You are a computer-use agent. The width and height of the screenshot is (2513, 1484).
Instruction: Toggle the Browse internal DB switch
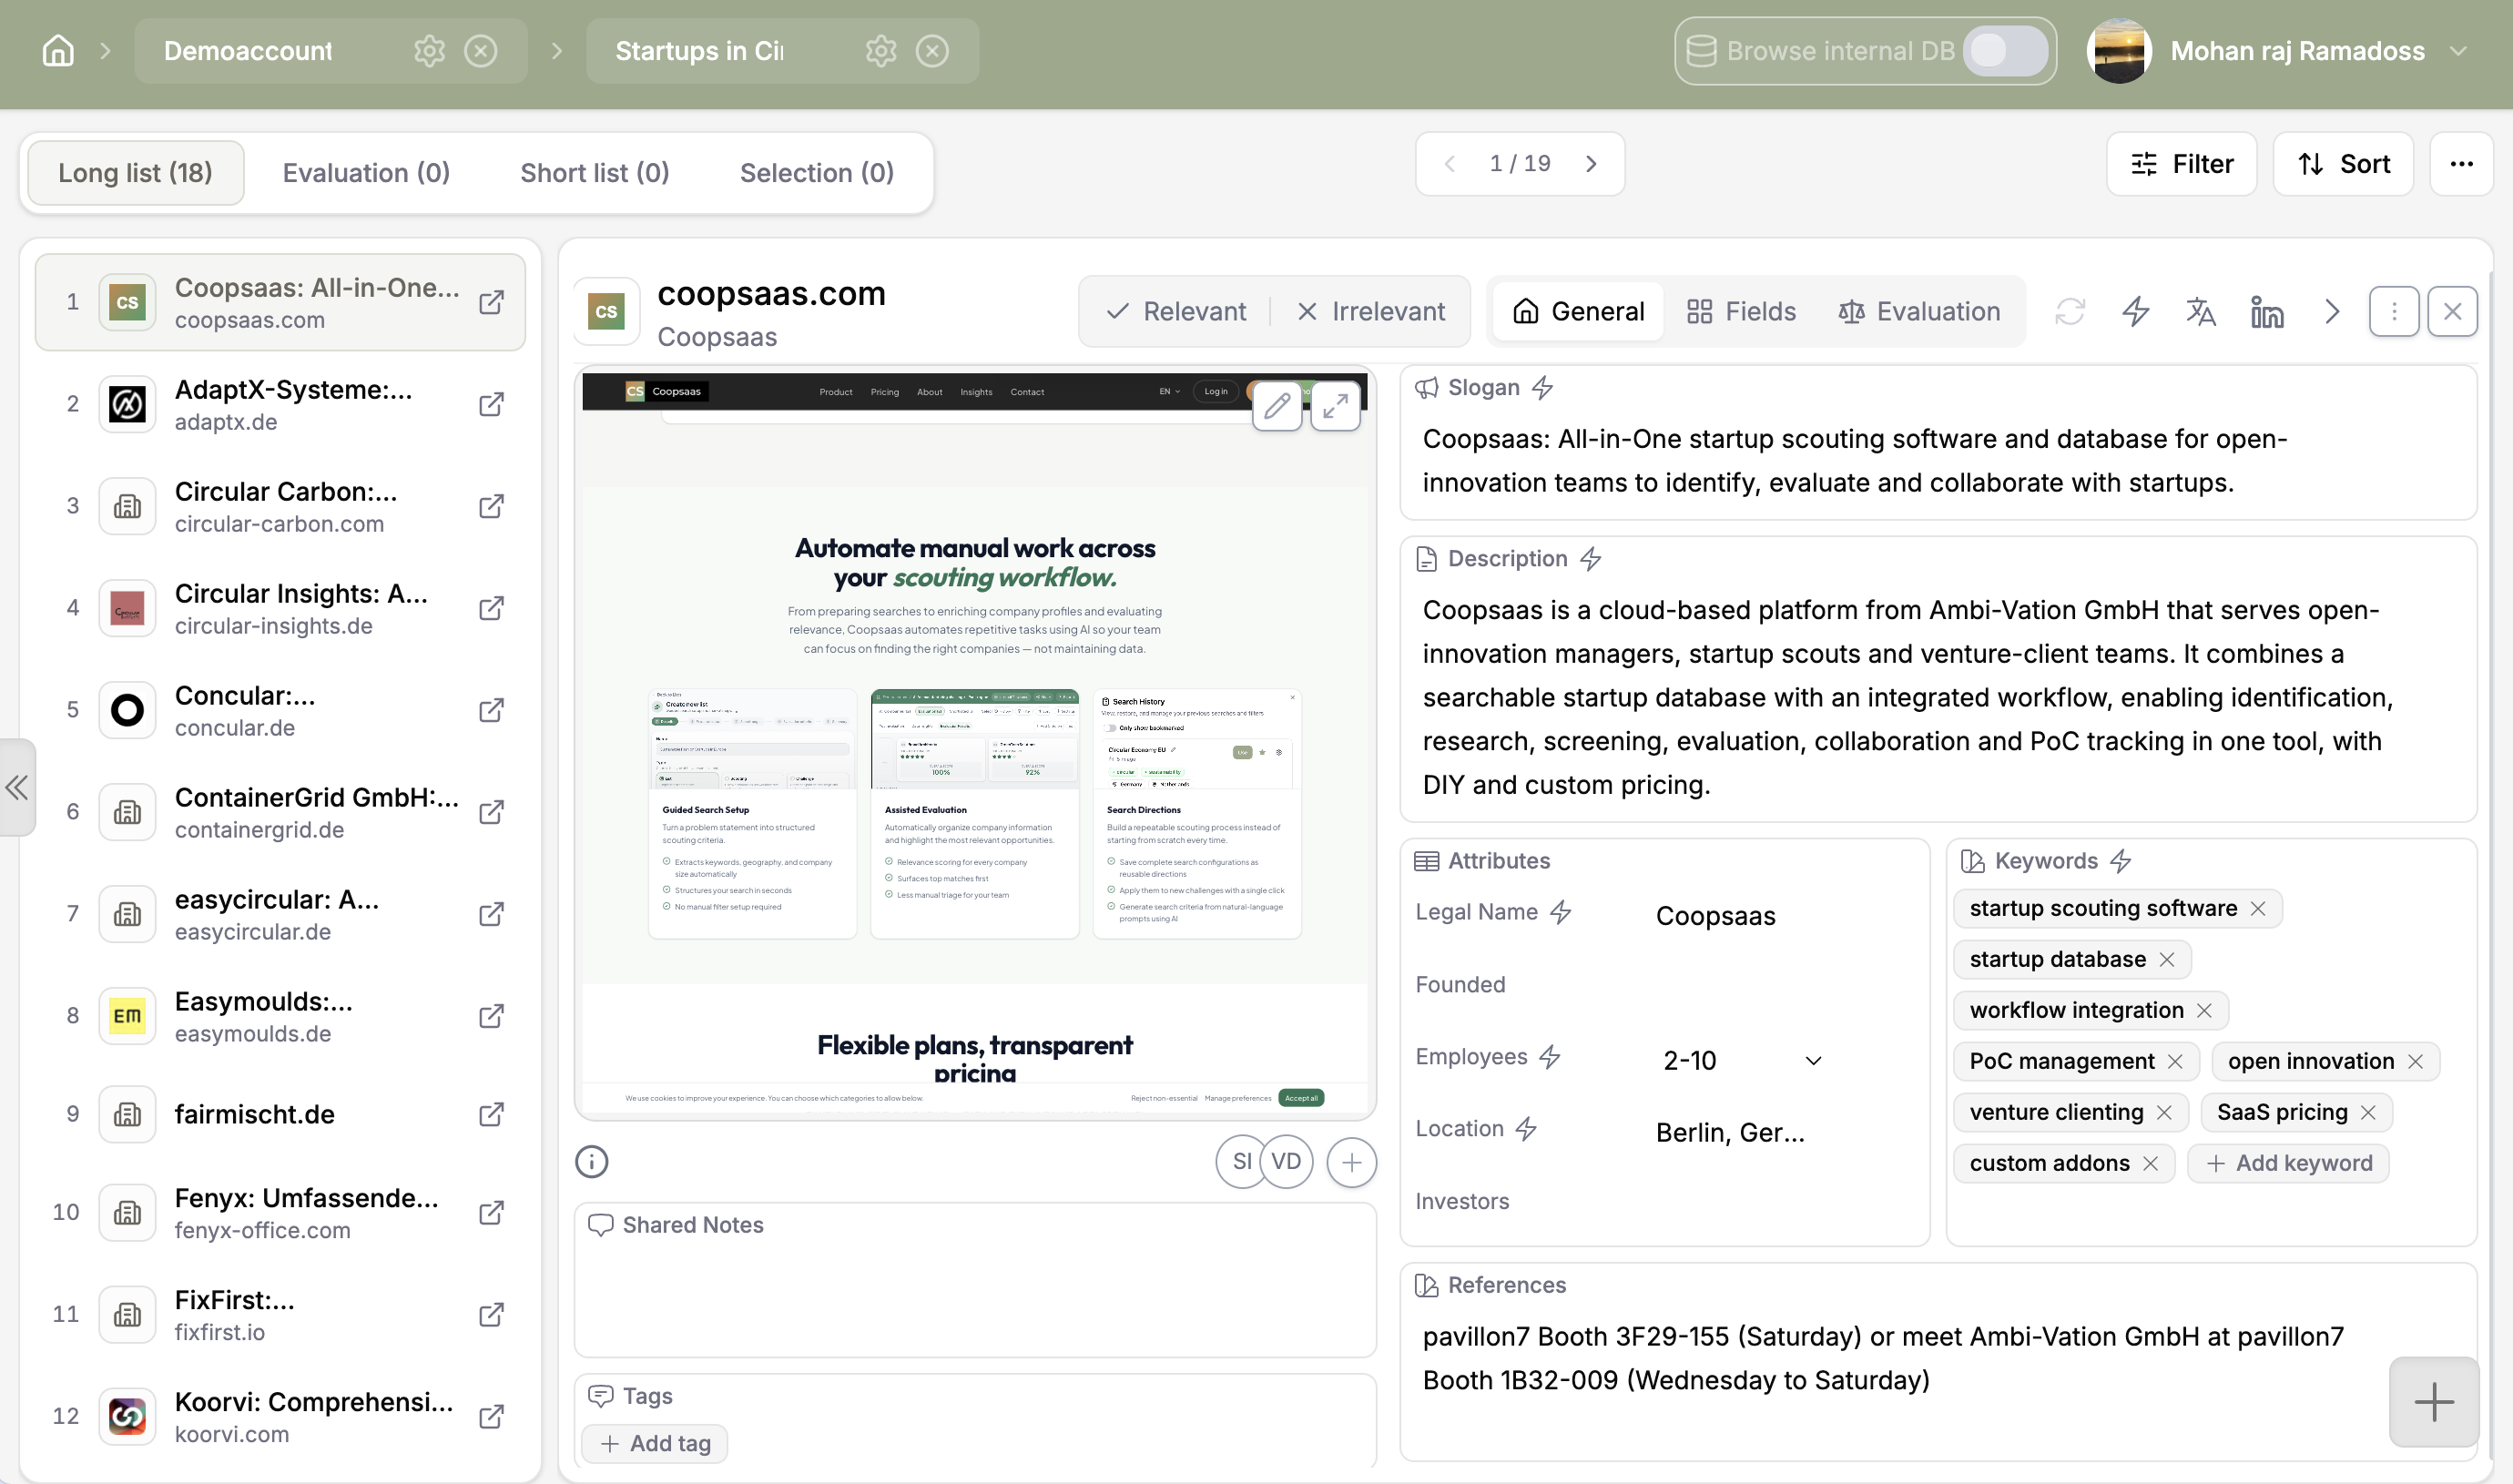click(2005, 51)
